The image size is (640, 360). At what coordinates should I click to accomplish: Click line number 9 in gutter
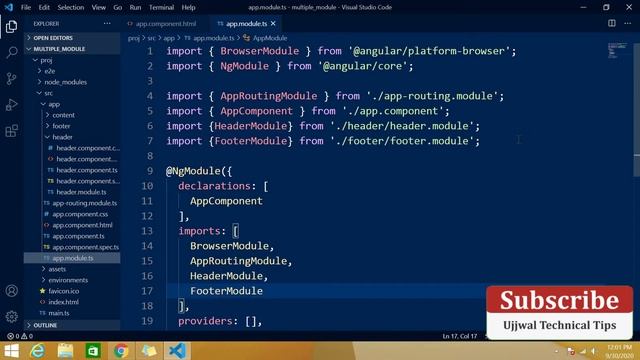point(150,171)
